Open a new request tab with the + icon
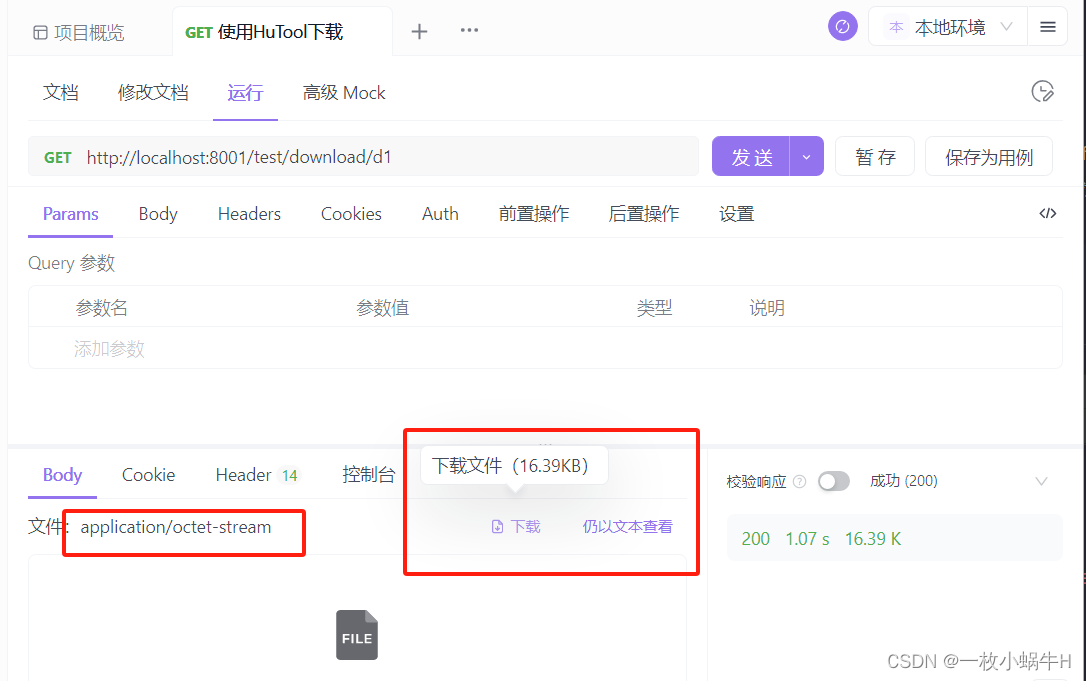The height and width of the screenshot is (681, 1086). click(x=419, y=31)
